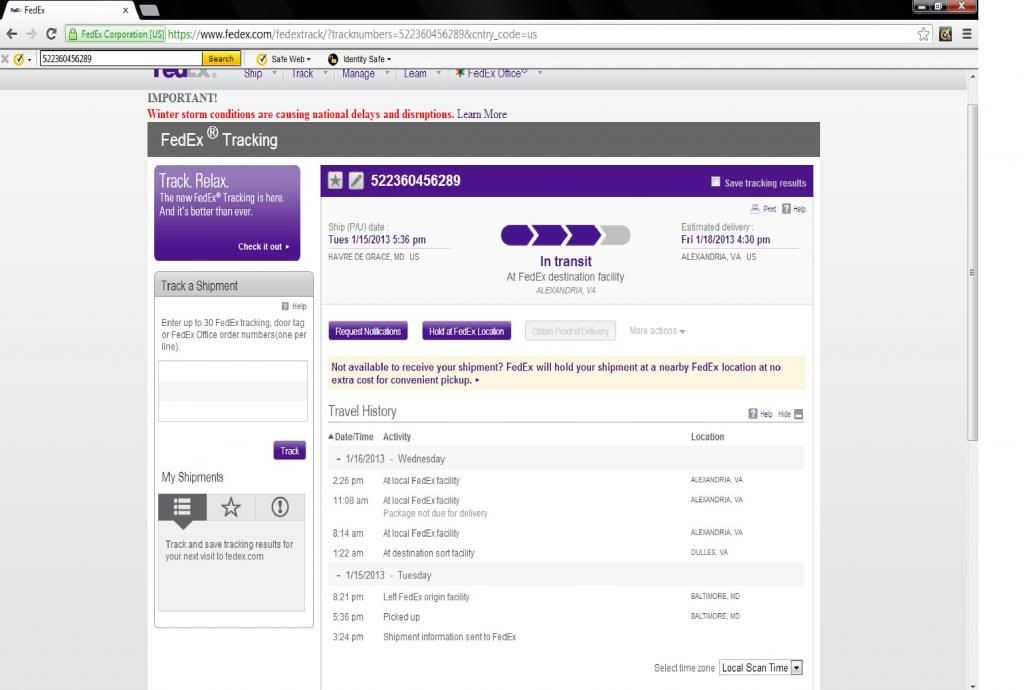This screenshot has width=1024, height=690.
Task: Click the pencil edit icon beside tracking number
Action: coord(356,181)
